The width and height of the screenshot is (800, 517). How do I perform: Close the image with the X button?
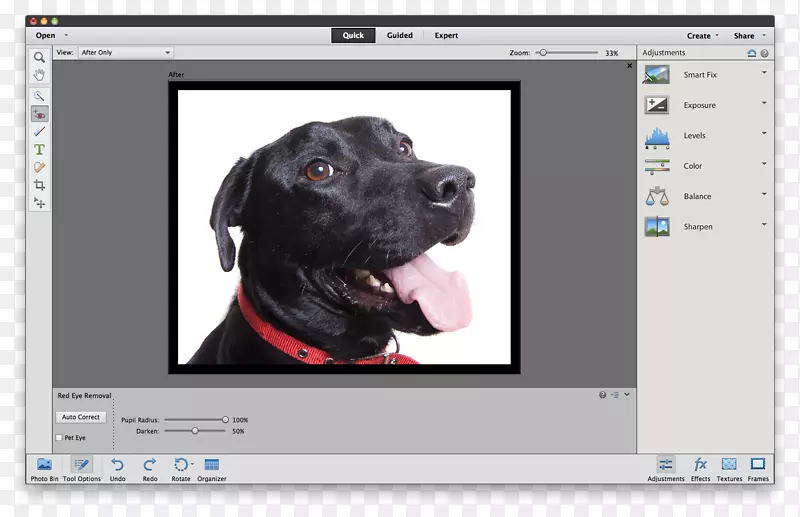(630, 65)
